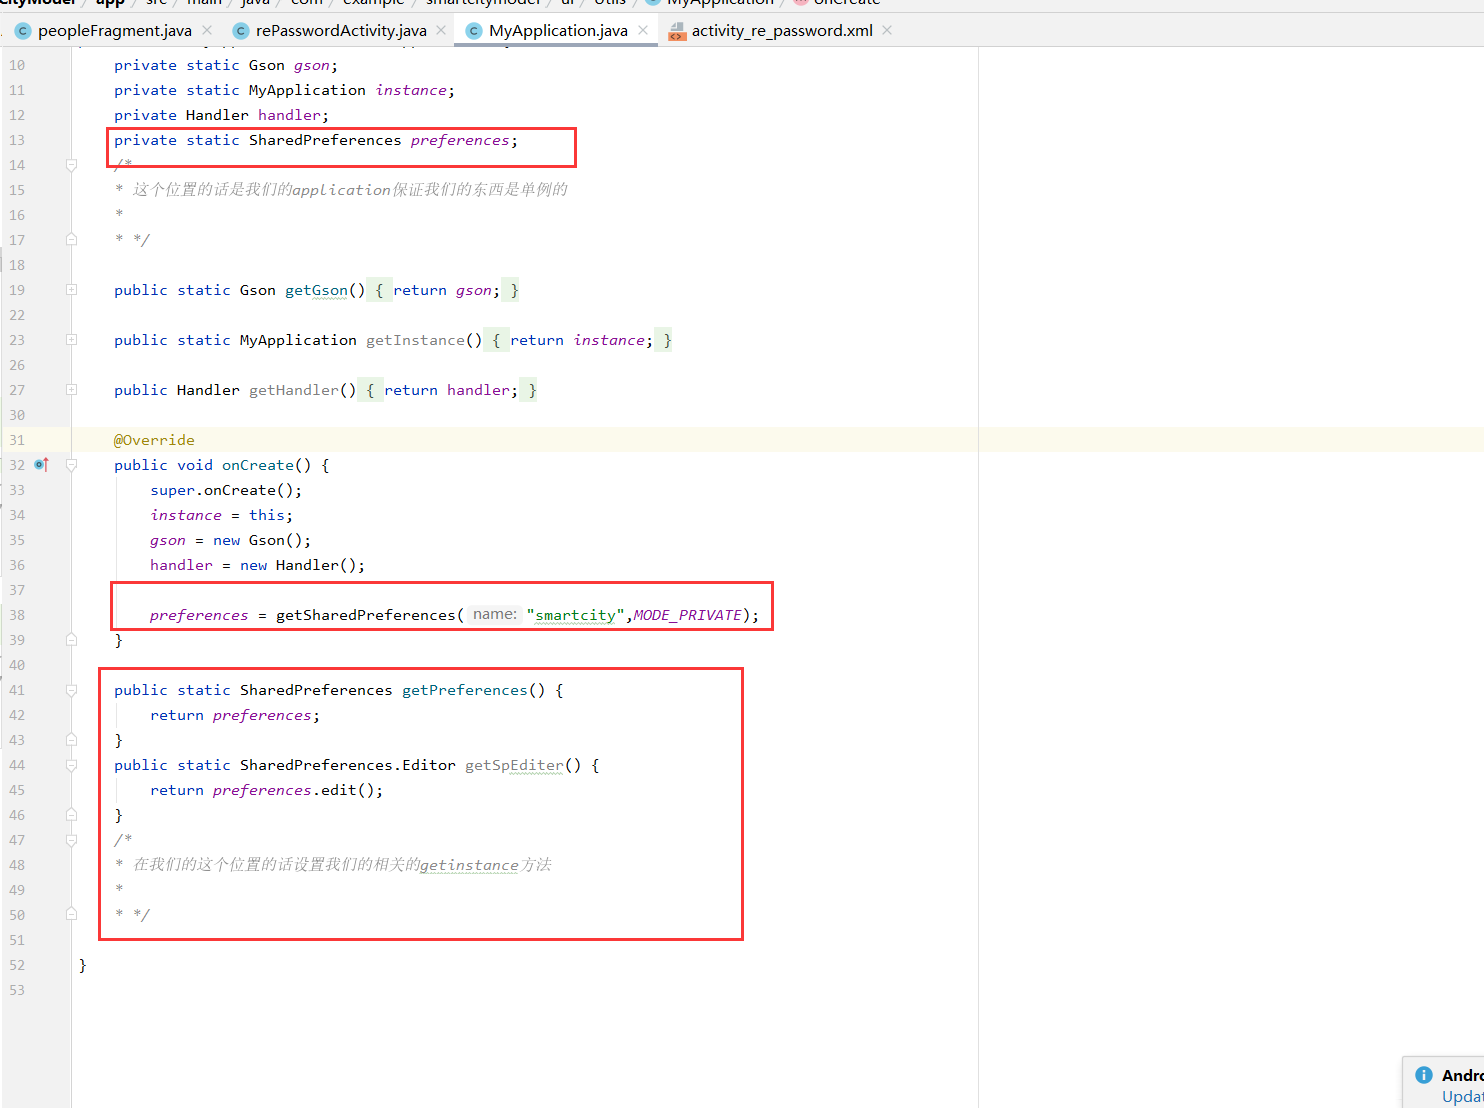Select the Utils item in the breadcrumb path
Screen dimensions: 1484x1108
coord(610,3)
